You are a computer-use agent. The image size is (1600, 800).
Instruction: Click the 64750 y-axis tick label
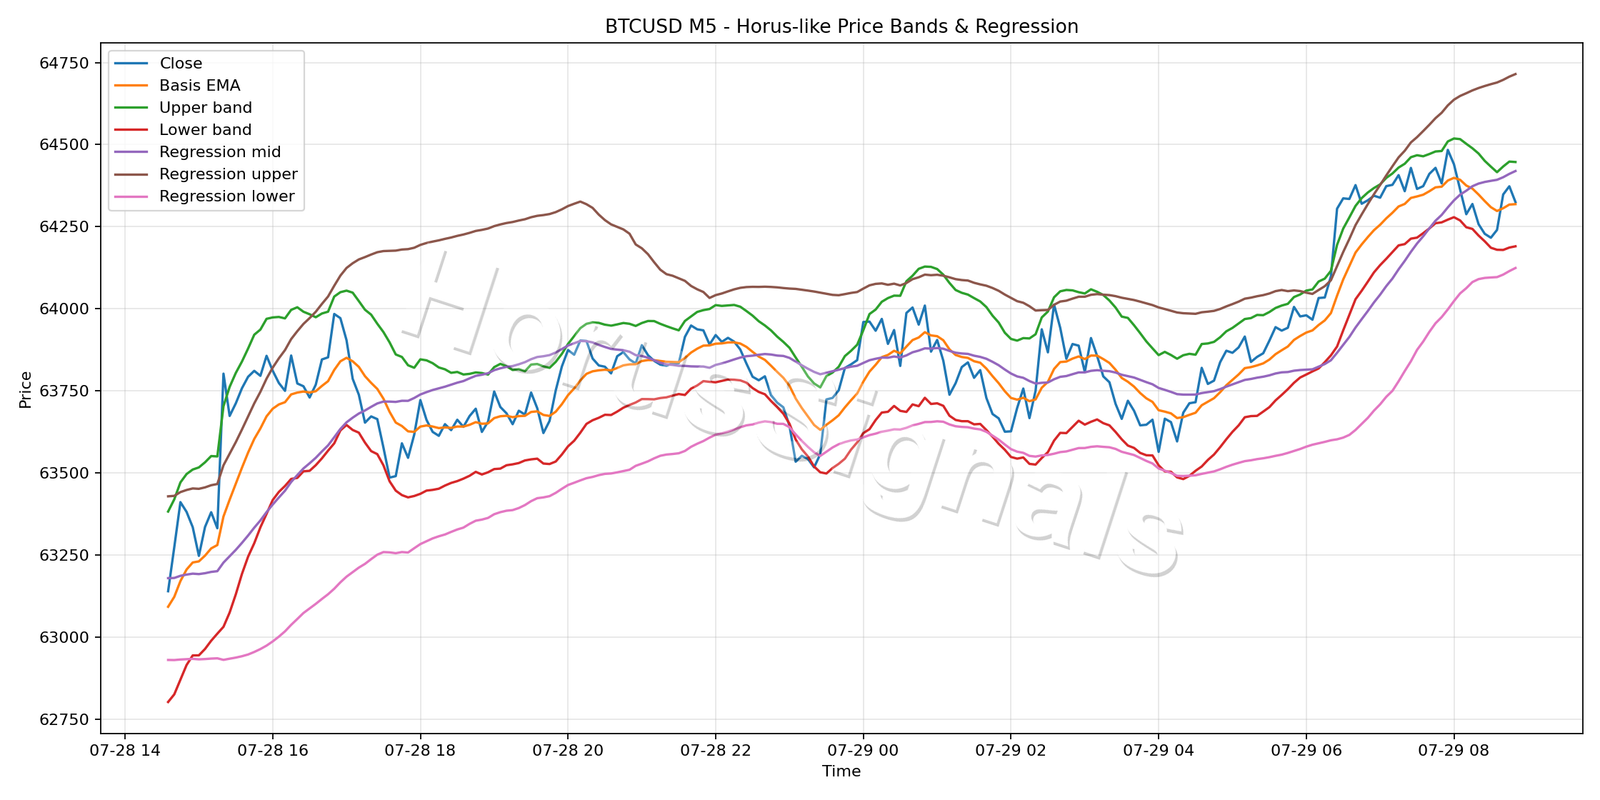point(66,63)
